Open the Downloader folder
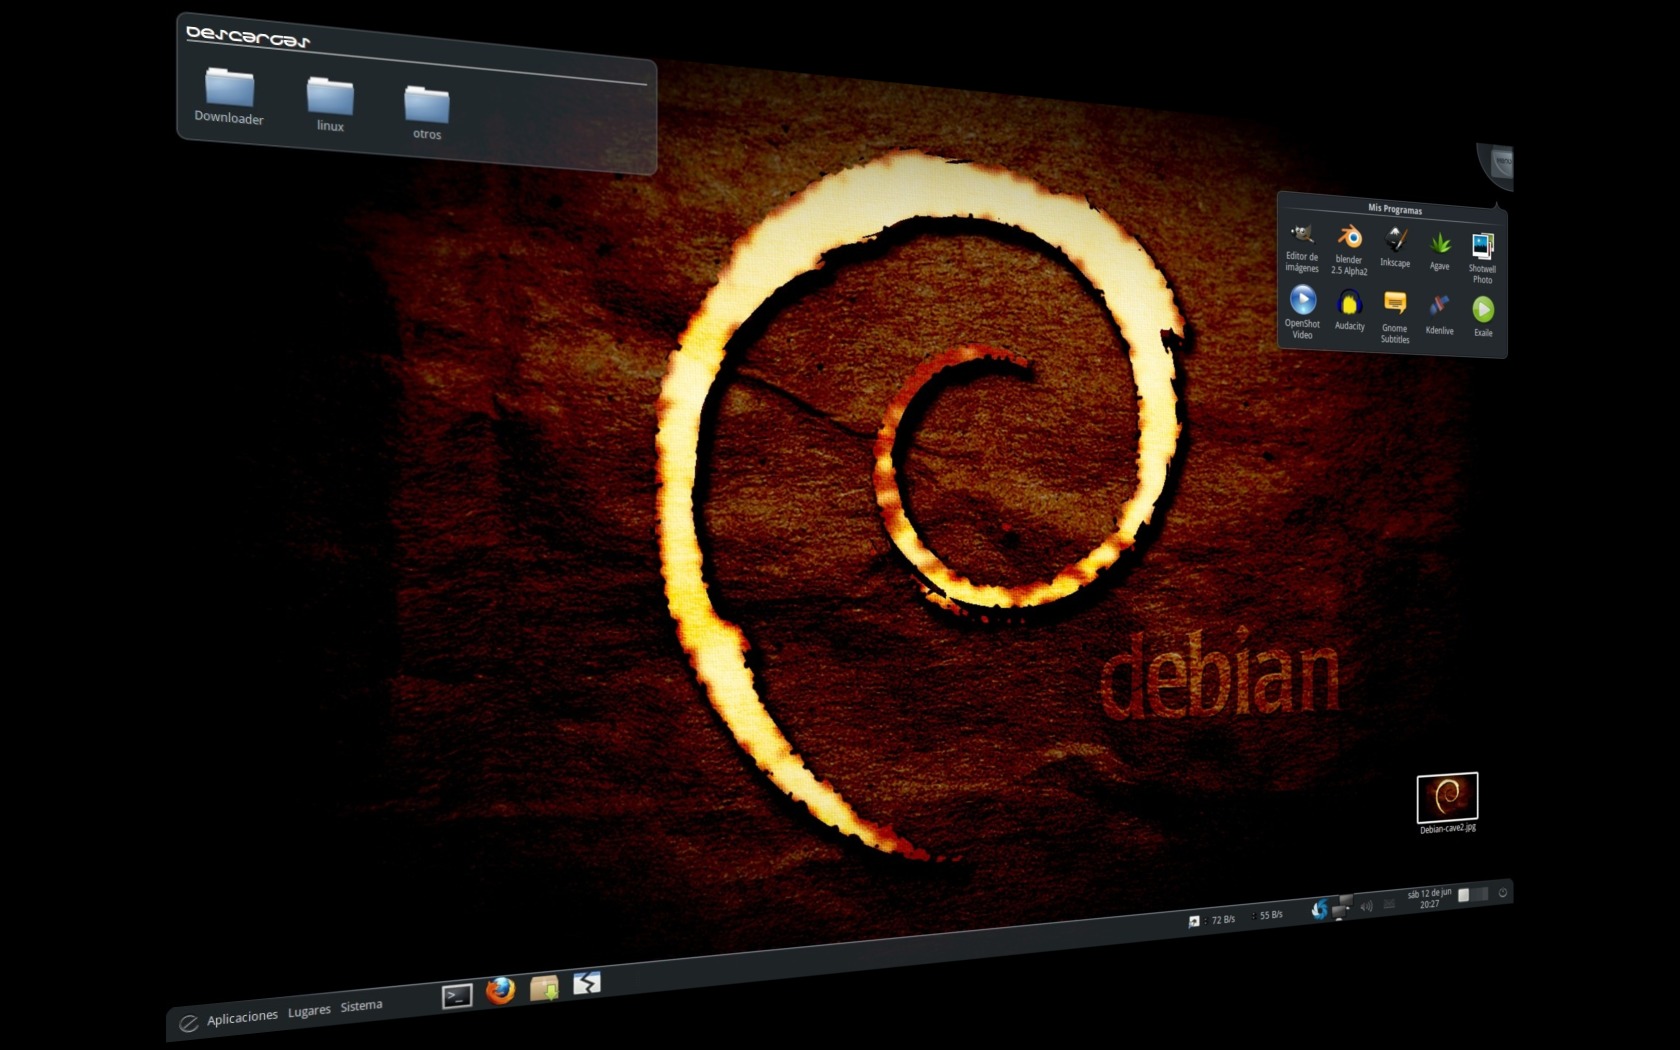Screen dimensions: 1680x1050 click(x=229, y=96)
